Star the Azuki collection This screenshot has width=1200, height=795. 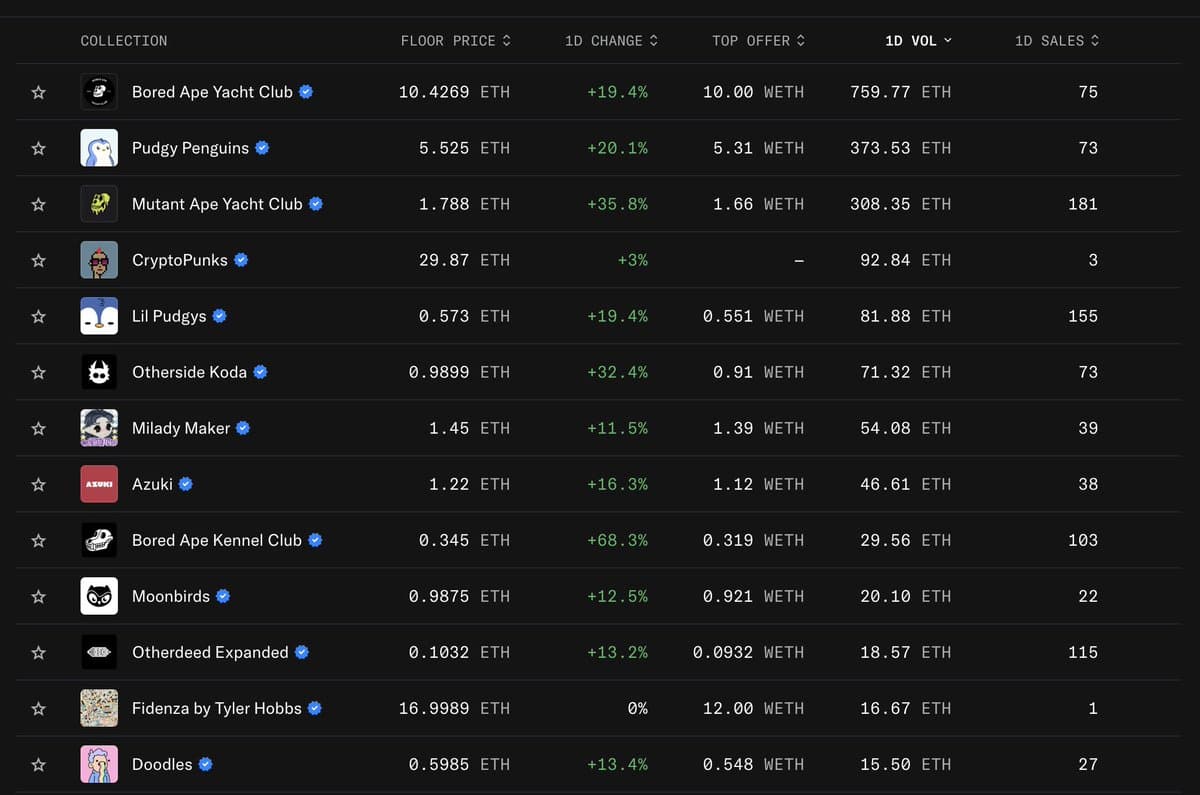click(38, 484)
